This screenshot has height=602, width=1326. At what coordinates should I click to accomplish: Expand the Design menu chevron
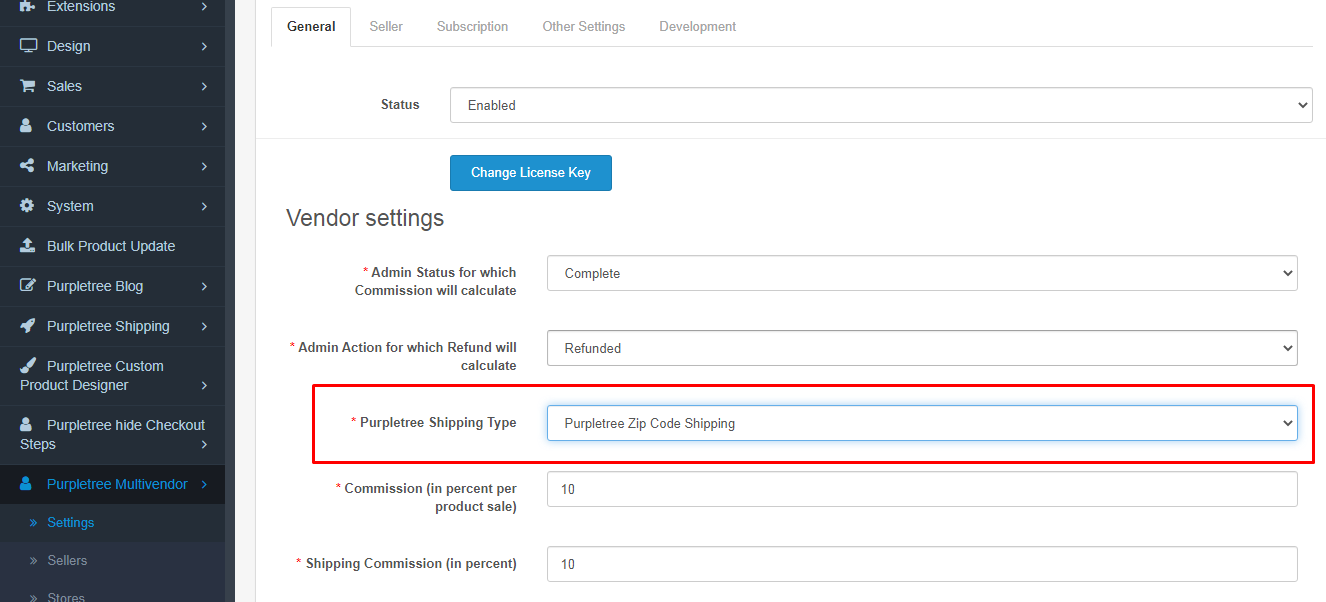[x=204, y=46]
